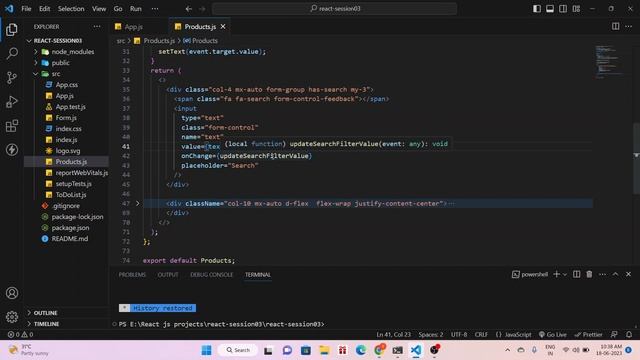Split the editor to the right

click(x=615, y=27)
